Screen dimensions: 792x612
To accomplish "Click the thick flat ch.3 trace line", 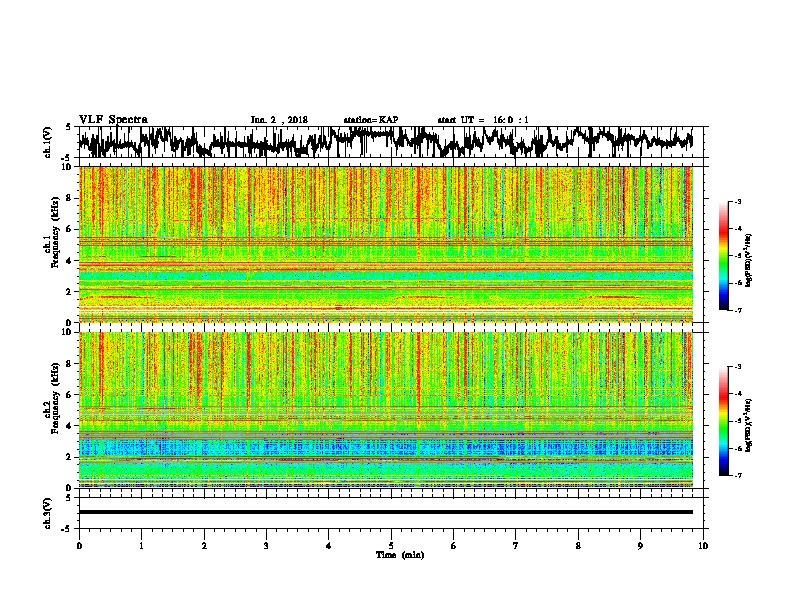I will 386,512.
